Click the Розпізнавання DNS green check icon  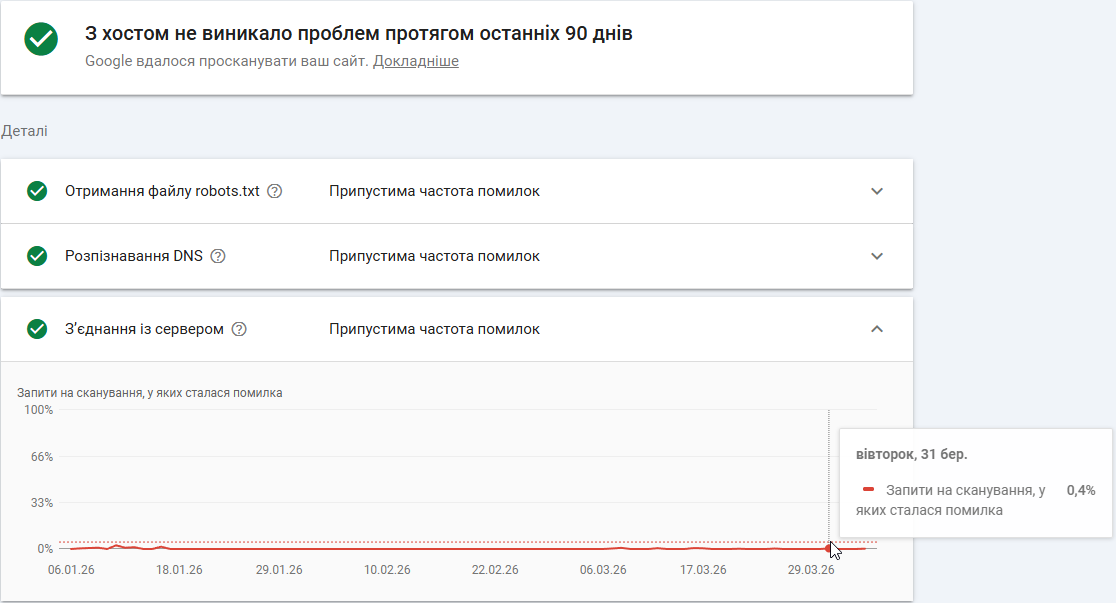pos(37,256)
